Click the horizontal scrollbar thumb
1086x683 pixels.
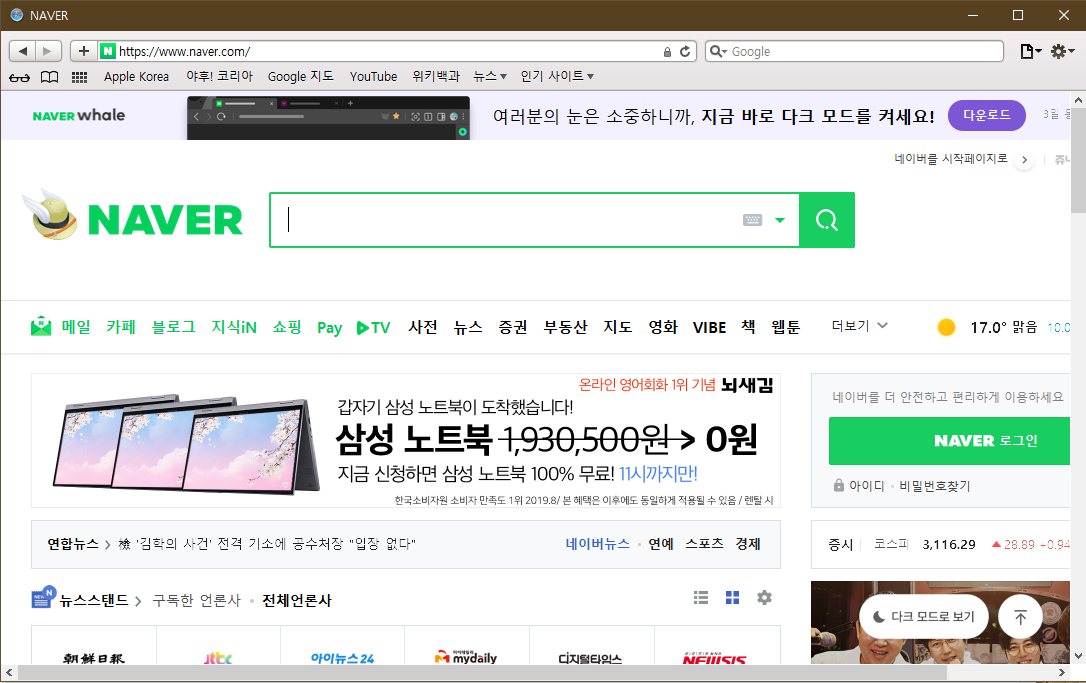click(x=482, y=673)
